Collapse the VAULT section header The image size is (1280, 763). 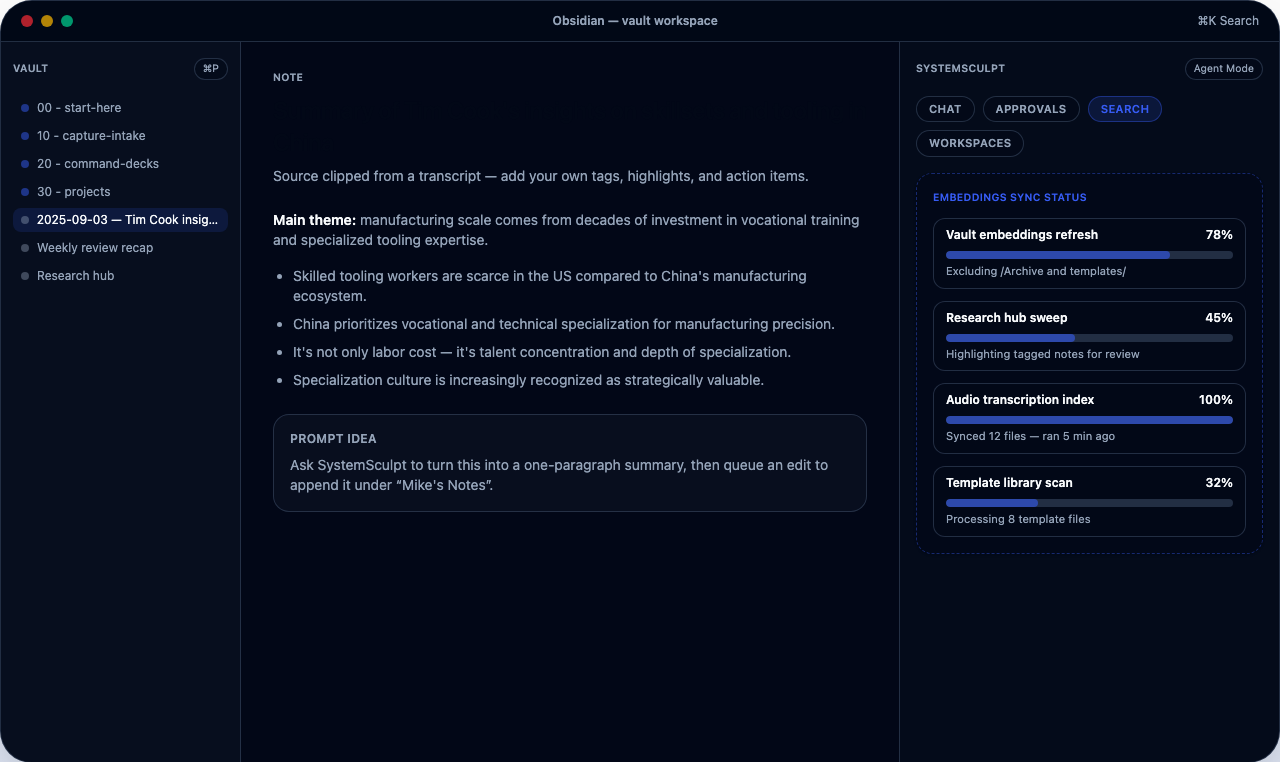coord(30,68)
